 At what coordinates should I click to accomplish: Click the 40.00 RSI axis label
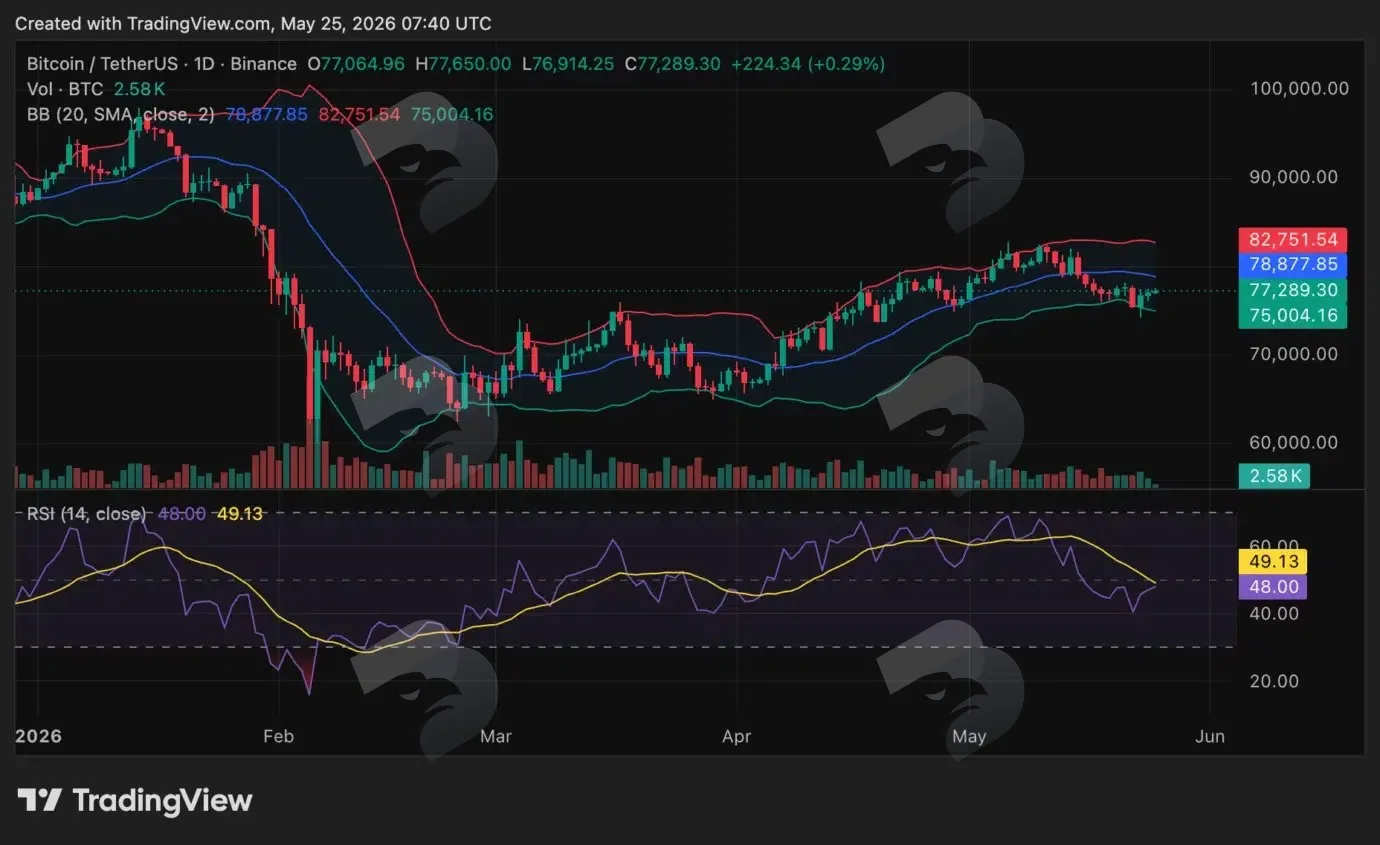click(x=1274, y=613)
